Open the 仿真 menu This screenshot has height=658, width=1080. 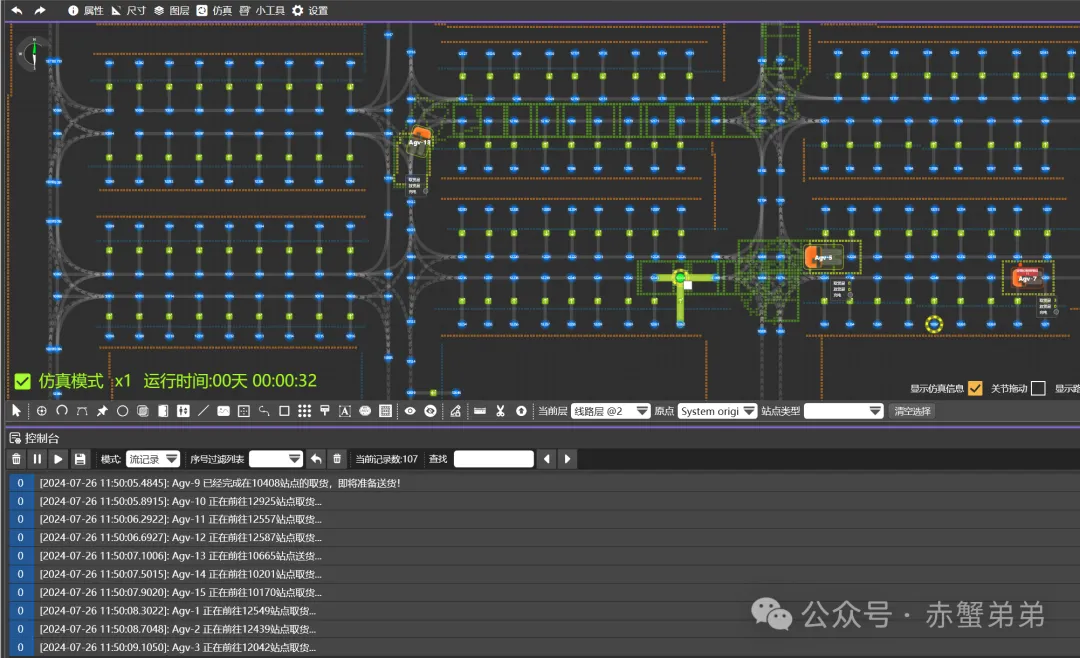[215, 10]
